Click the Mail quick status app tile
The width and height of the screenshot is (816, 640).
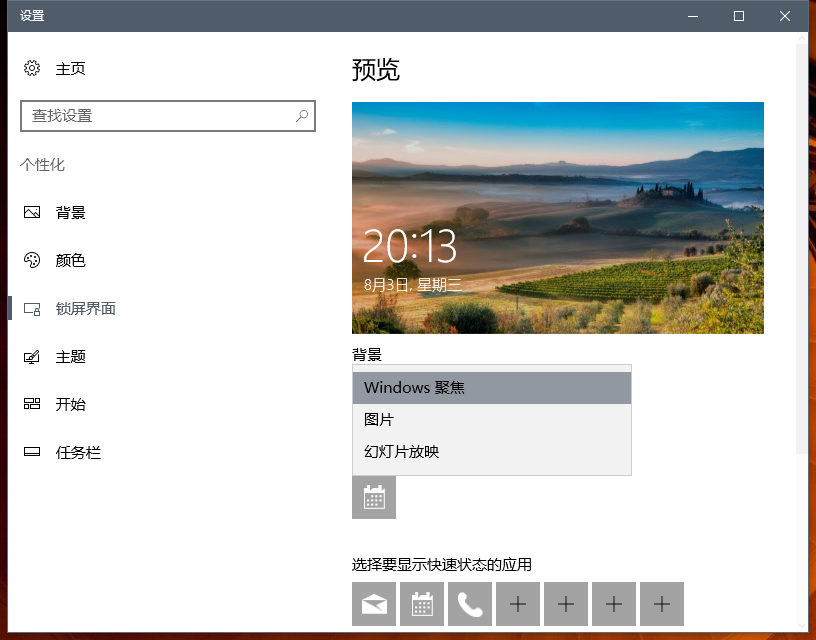coord(374,604)
